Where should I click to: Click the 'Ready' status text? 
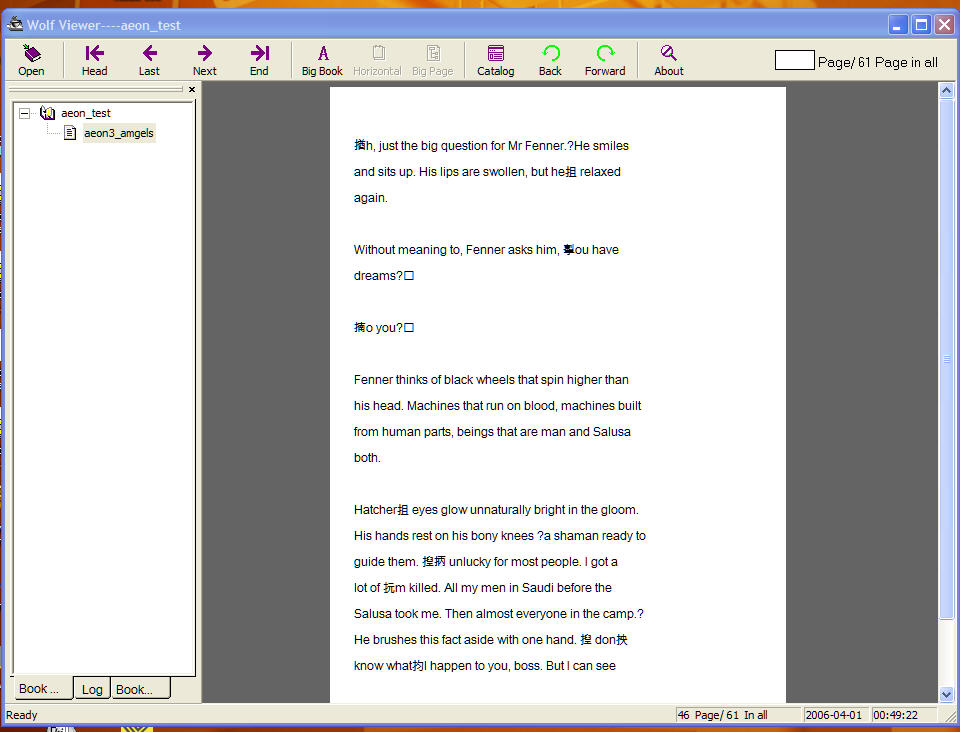coord(21,715)
